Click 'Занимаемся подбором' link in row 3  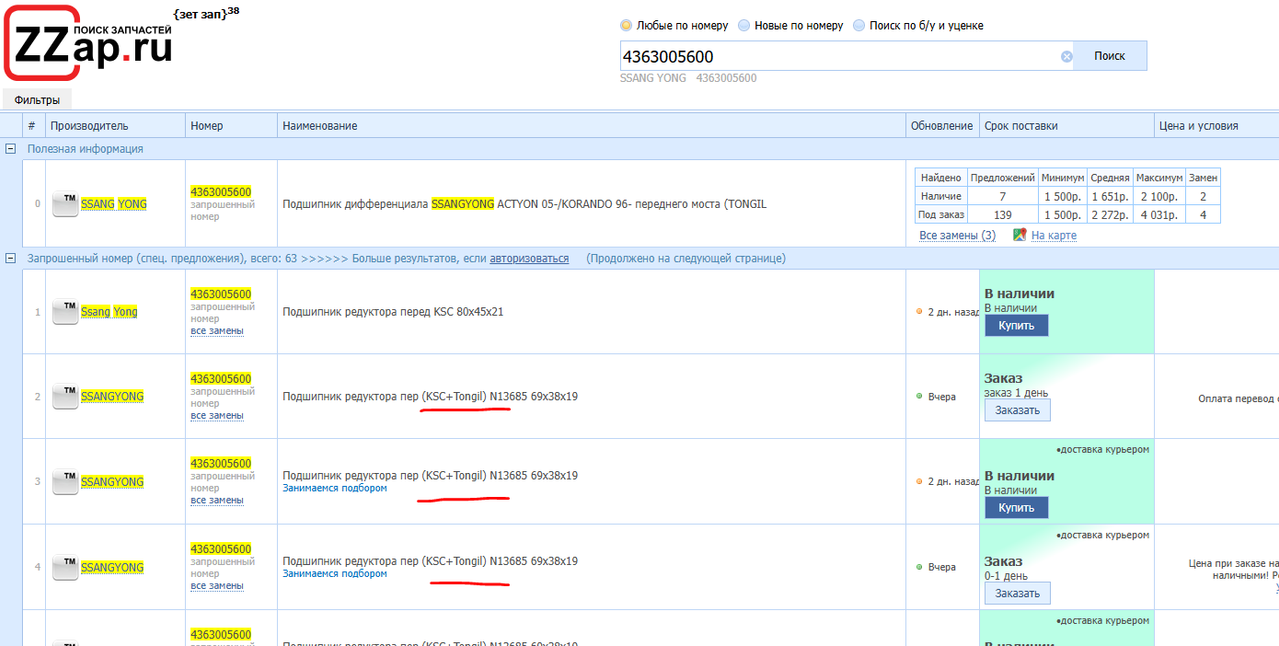tap(335, 488)
